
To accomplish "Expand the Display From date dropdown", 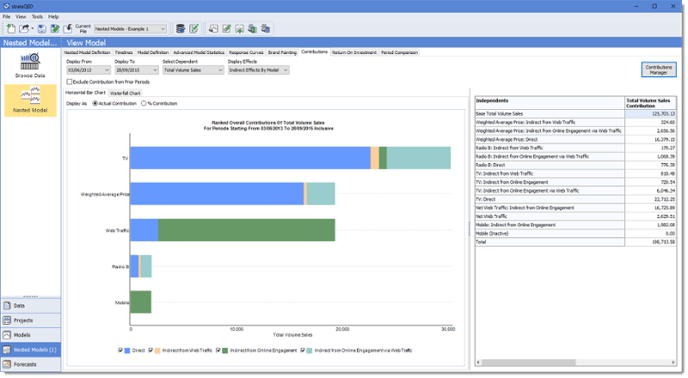I will (107, 70).
